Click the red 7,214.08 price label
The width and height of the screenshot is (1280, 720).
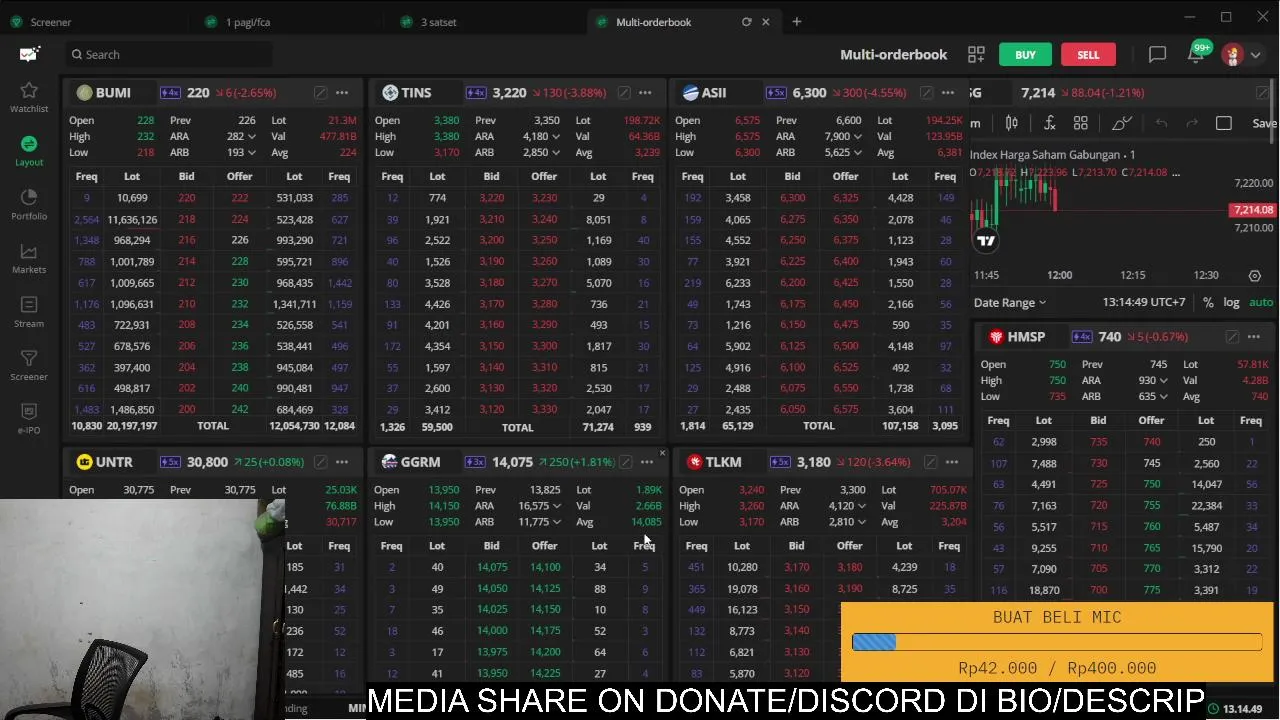pos(1253,210)
